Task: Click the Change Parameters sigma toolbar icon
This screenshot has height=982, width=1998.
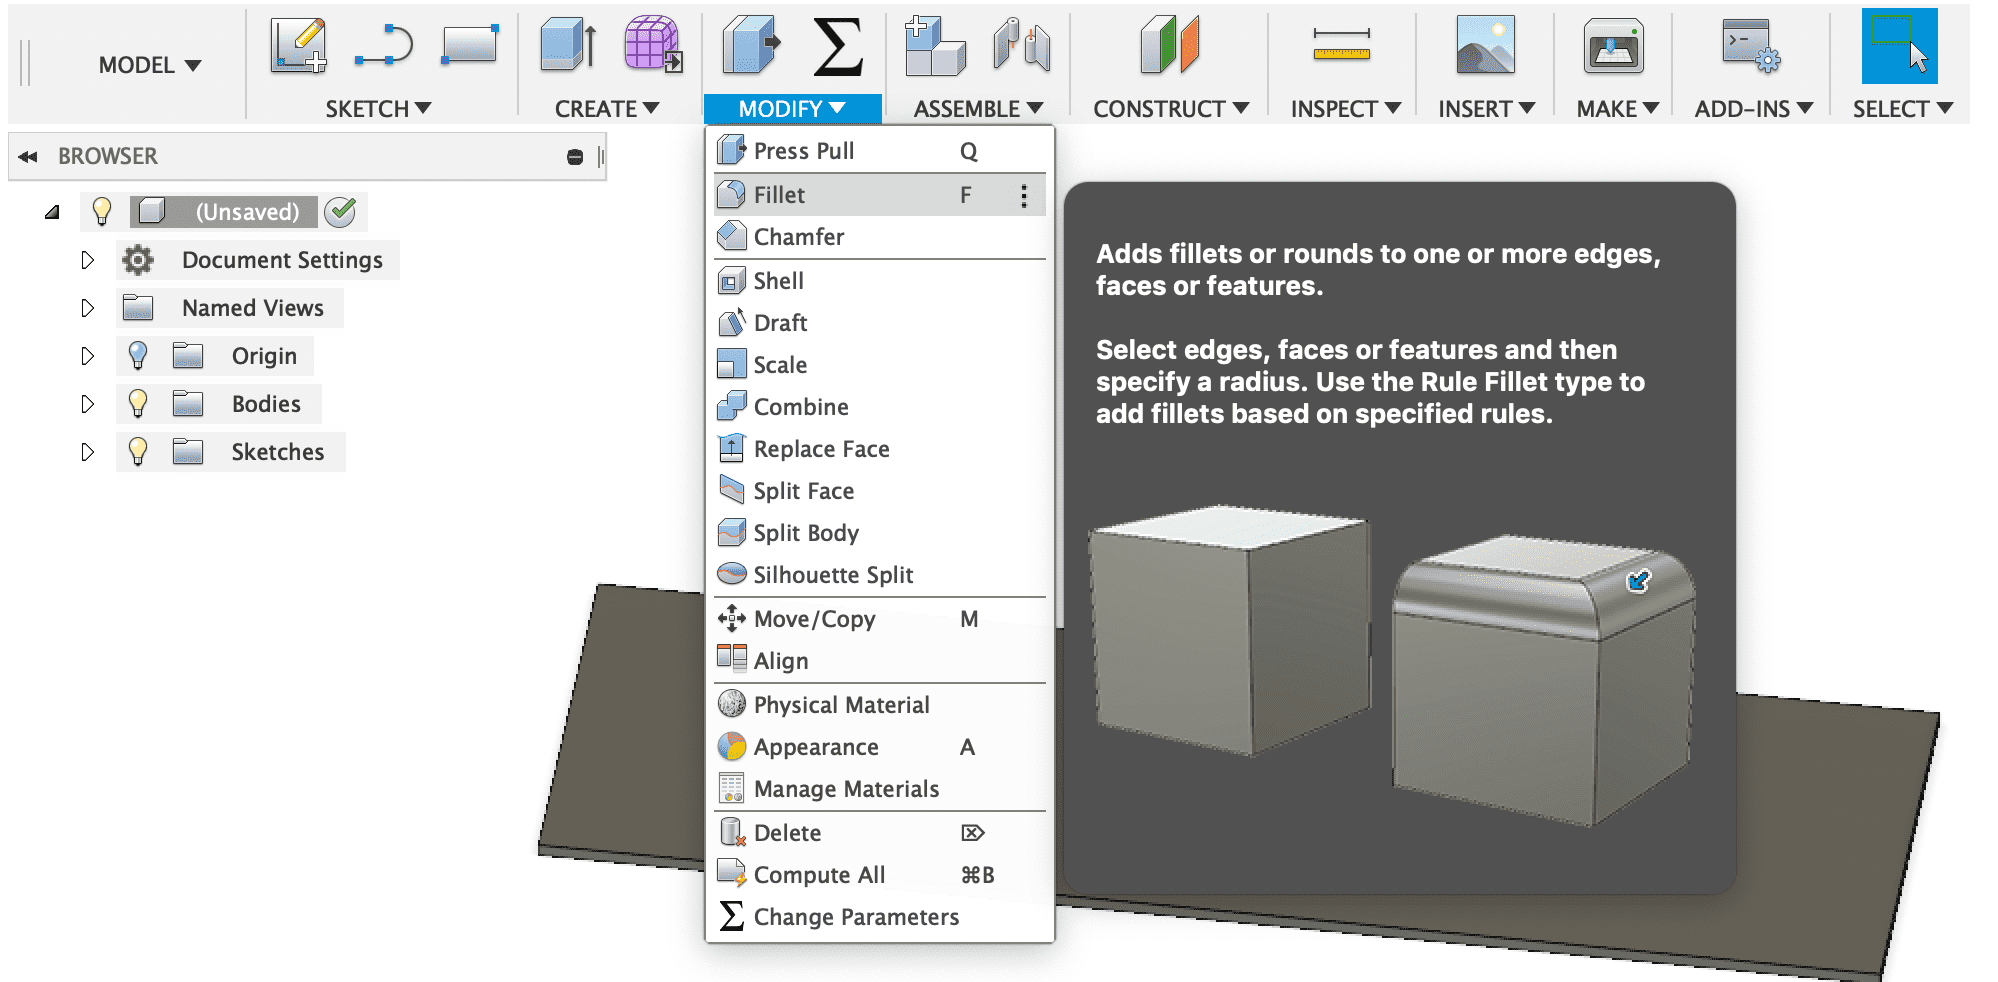Action: pos(837,46)
